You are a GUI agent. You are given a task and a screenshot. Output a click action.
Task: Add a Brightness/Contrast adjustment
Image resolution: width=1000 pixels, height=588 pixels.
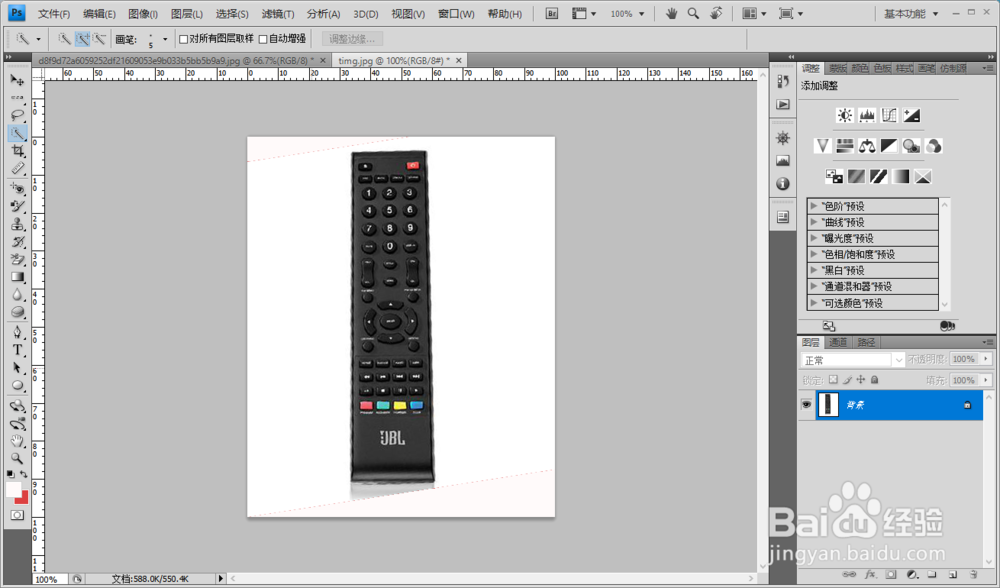tap(844, 115)
